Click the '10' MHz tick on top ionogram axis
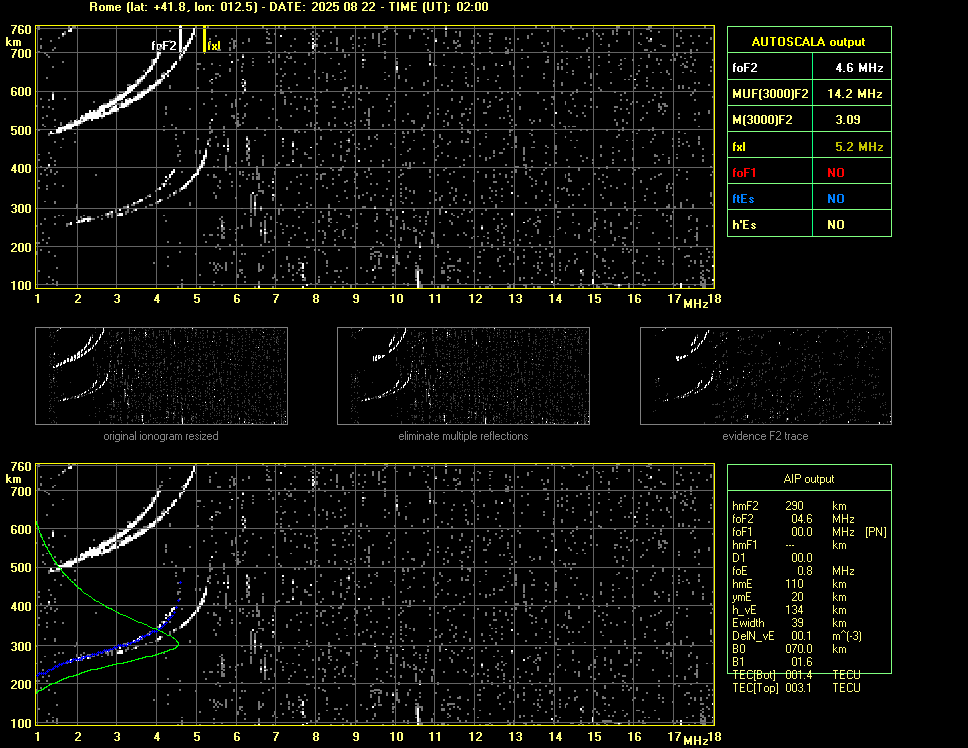This screenshot has width=968, height=748. pyautogui.click(x=396, y=299)
